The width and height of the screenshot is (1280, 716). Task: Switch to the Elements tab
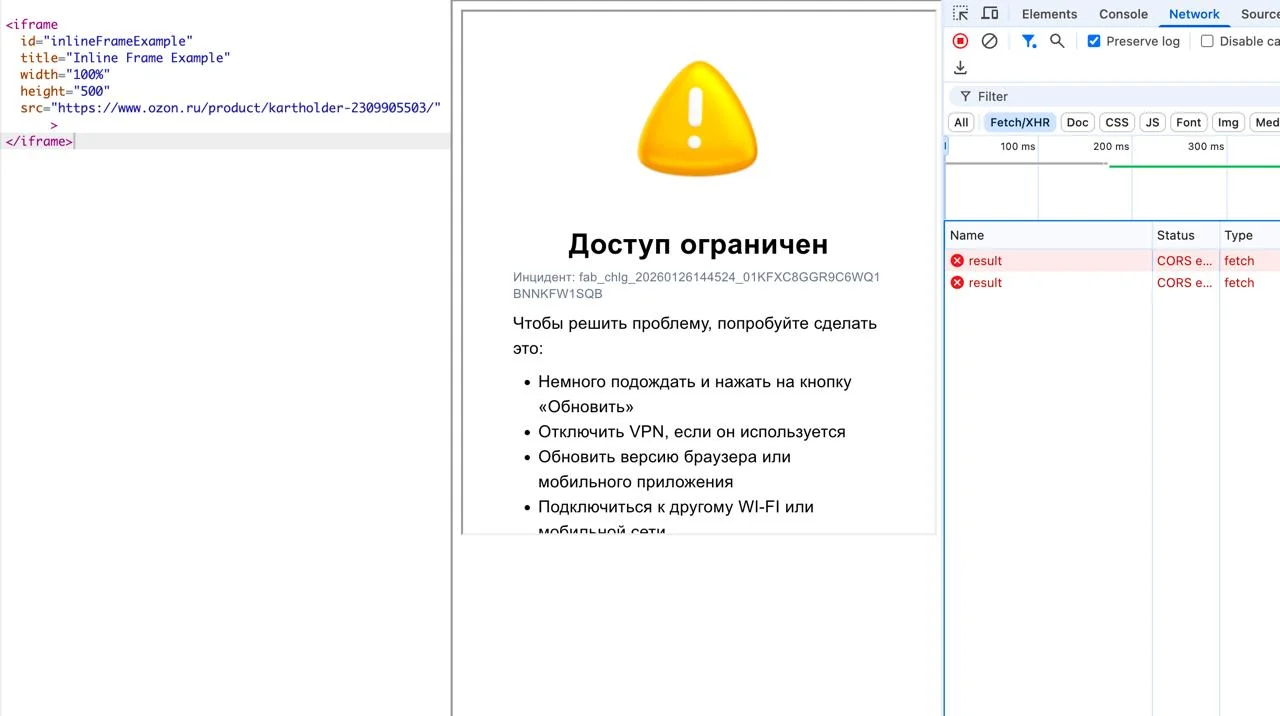pyautogui.click(x=1049, y=14)
